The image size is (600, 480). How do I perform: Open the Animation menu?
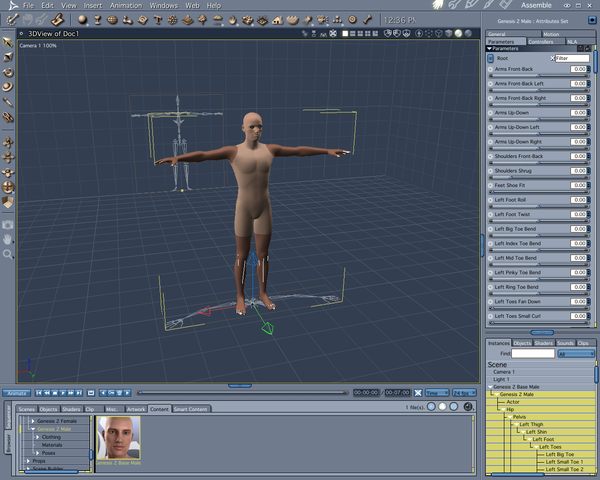pos(126,5)
